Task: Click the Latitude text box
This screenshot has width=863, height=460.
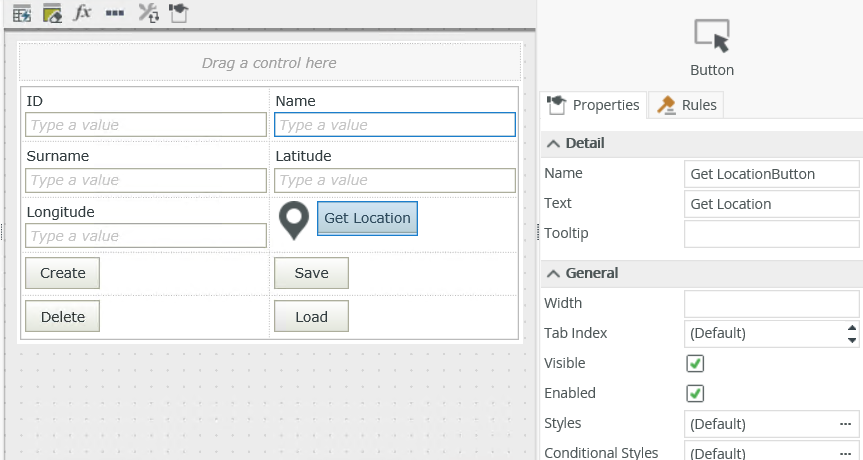Action: pos(394,180)
